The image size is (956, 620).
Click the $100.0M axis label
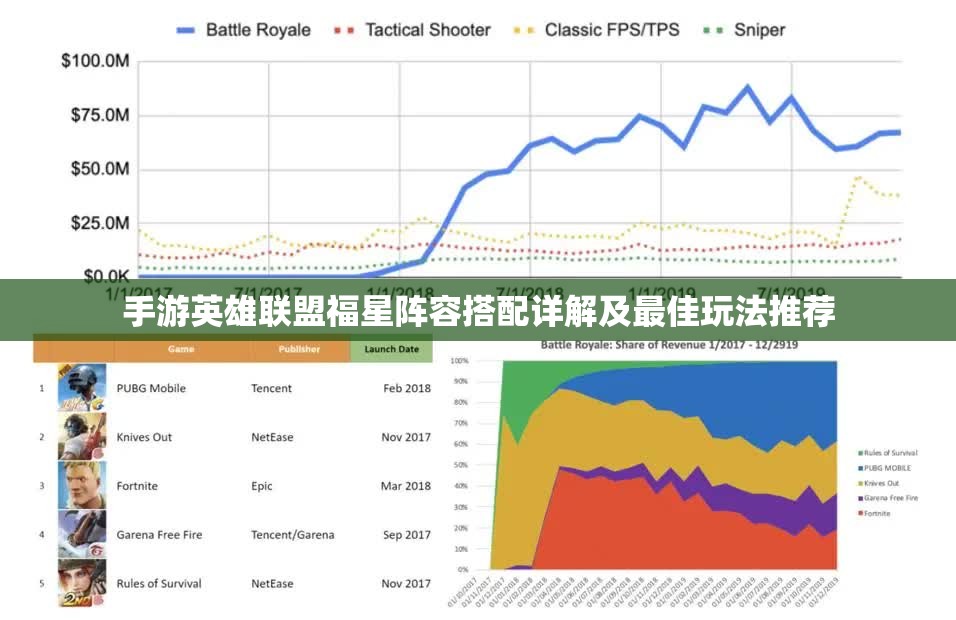96,60
